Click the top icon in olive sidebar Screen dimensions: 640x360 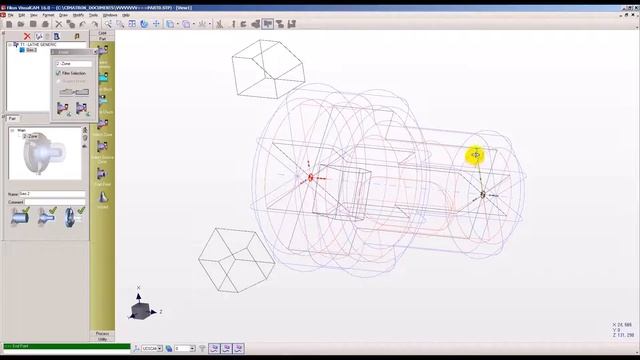102,50
